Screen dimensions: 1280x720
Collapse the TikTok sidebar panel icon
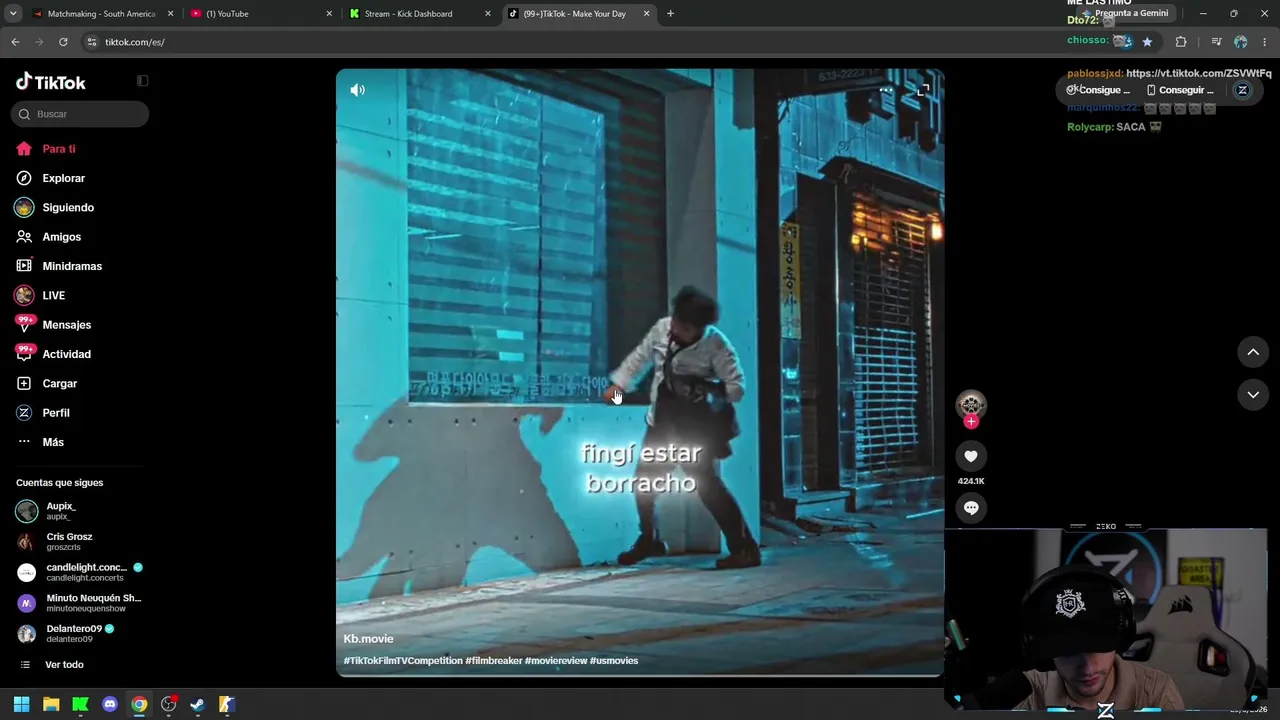point(142,81)
